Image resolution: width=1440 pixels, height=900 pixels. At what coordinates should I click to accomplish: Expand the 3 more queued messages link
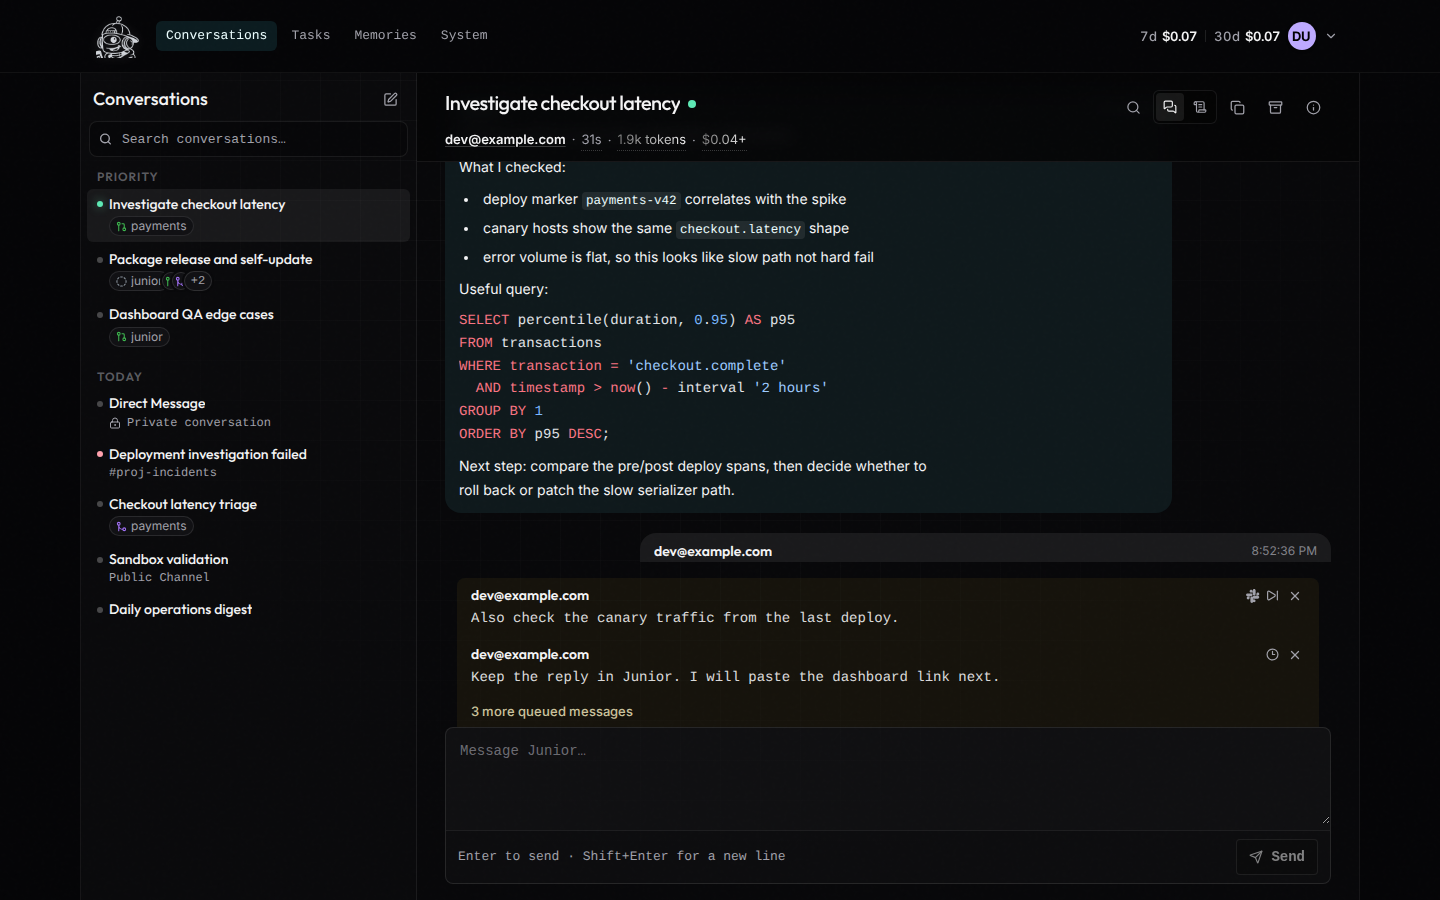click(552, 712)
